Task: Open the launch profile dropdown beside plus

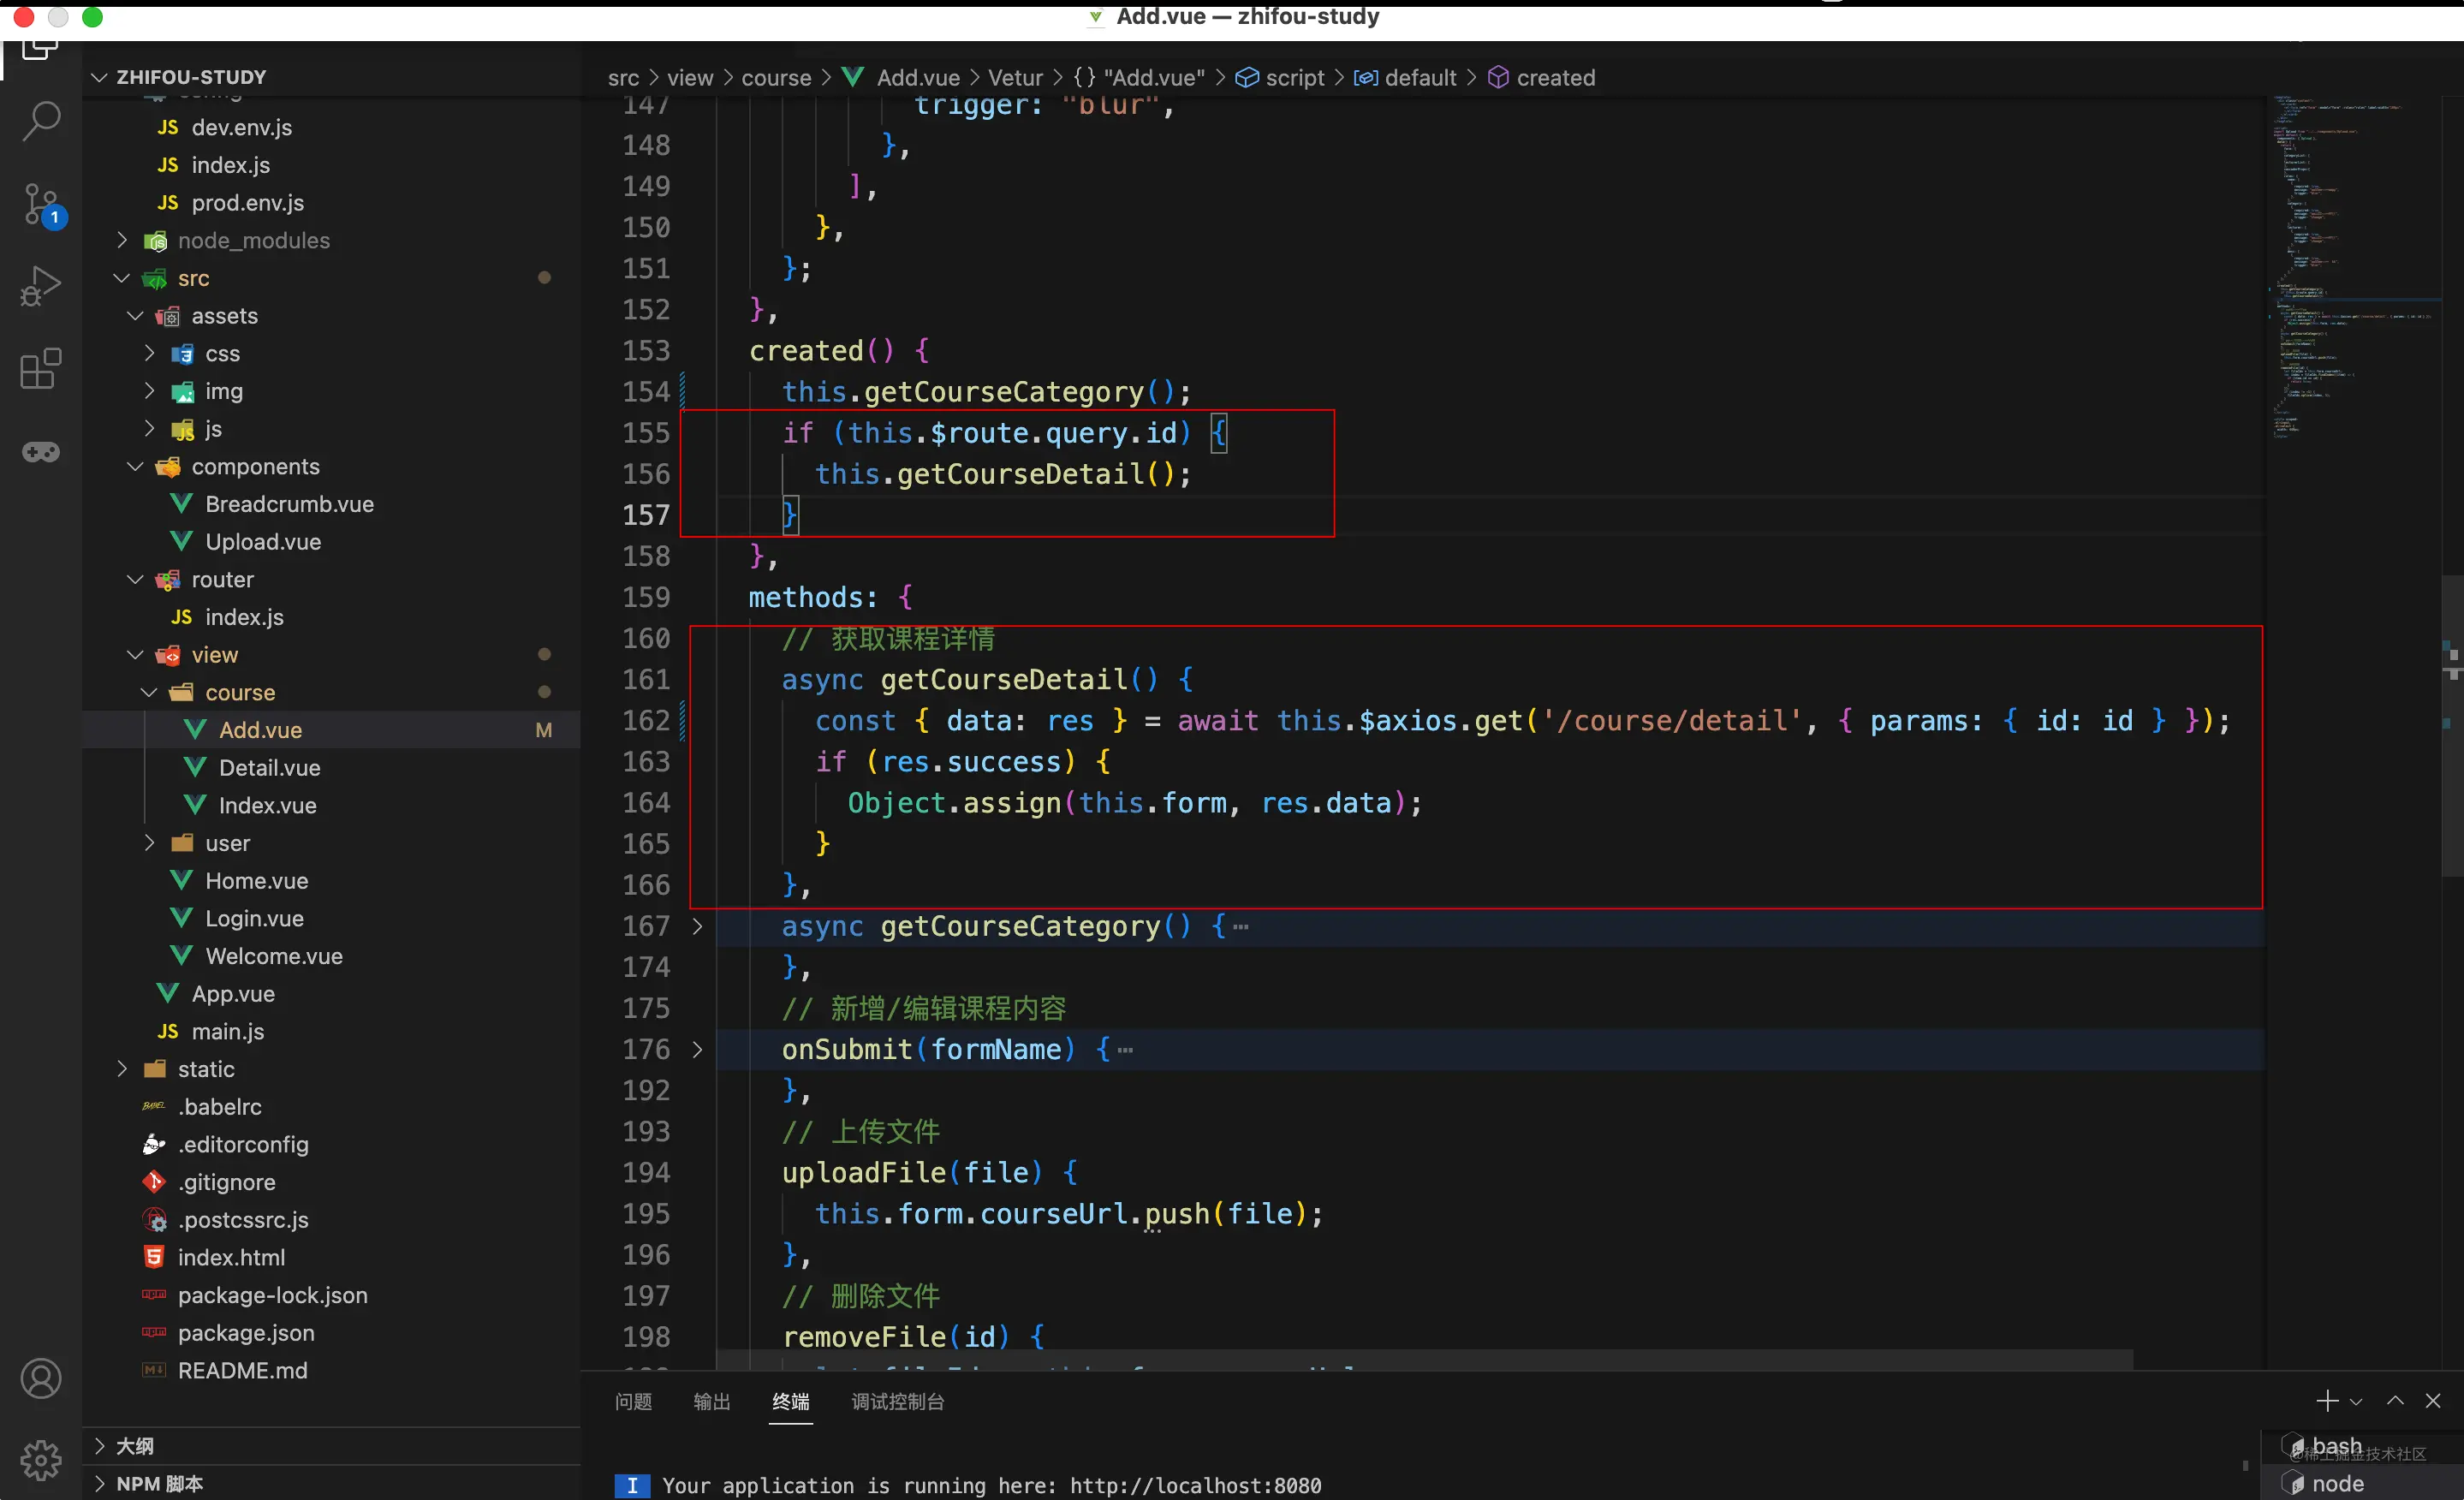Action: (2356, 1402)
